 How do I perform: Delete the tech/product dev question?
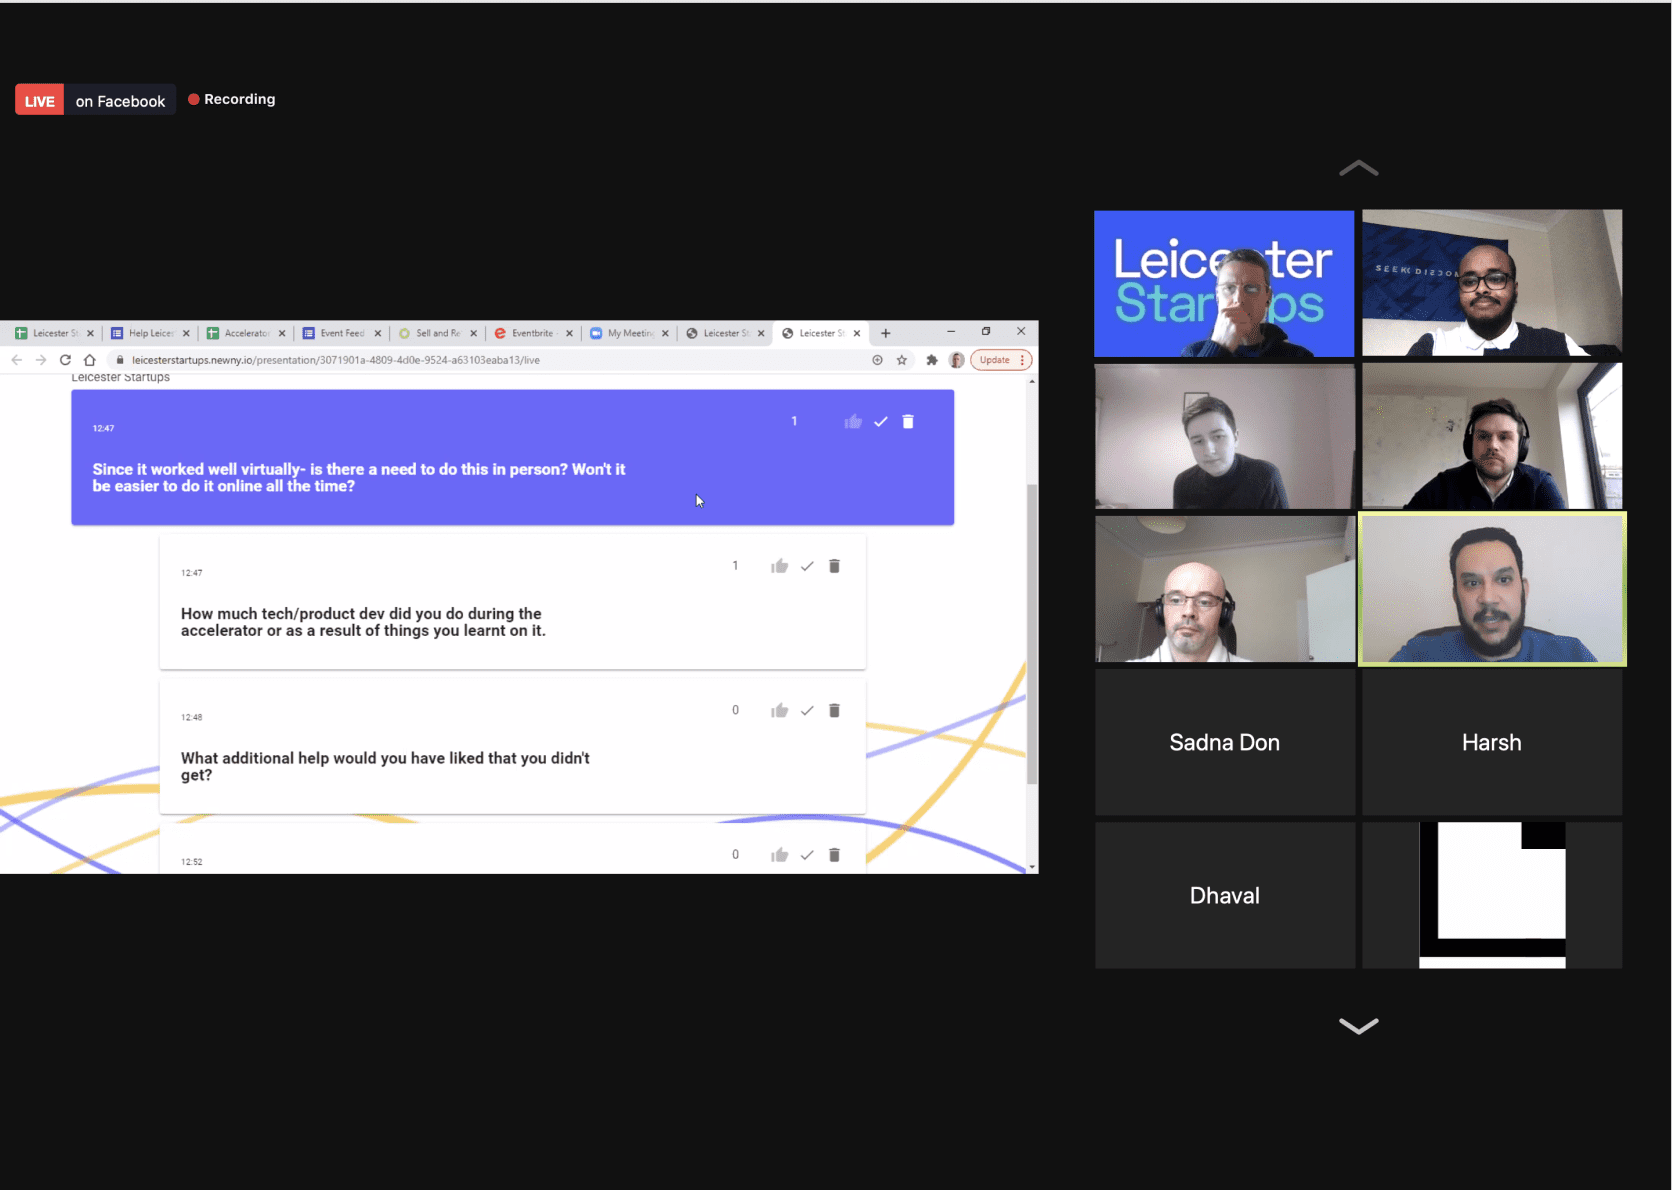coord(834,566)
